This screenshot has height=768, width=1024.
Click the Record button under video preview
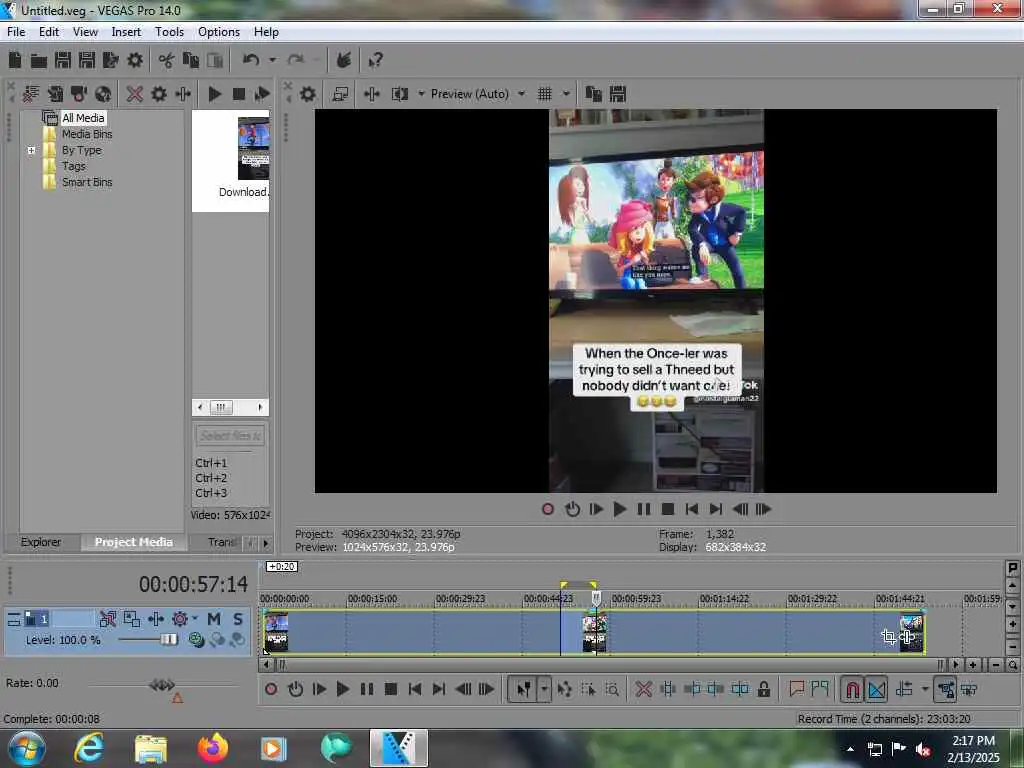548,509
